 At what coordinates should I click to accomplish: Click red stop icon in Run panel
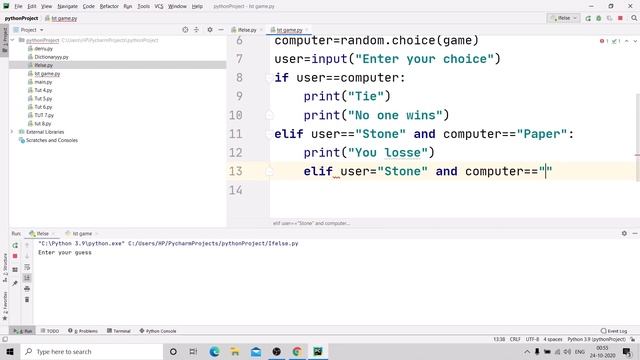[15, 256]
